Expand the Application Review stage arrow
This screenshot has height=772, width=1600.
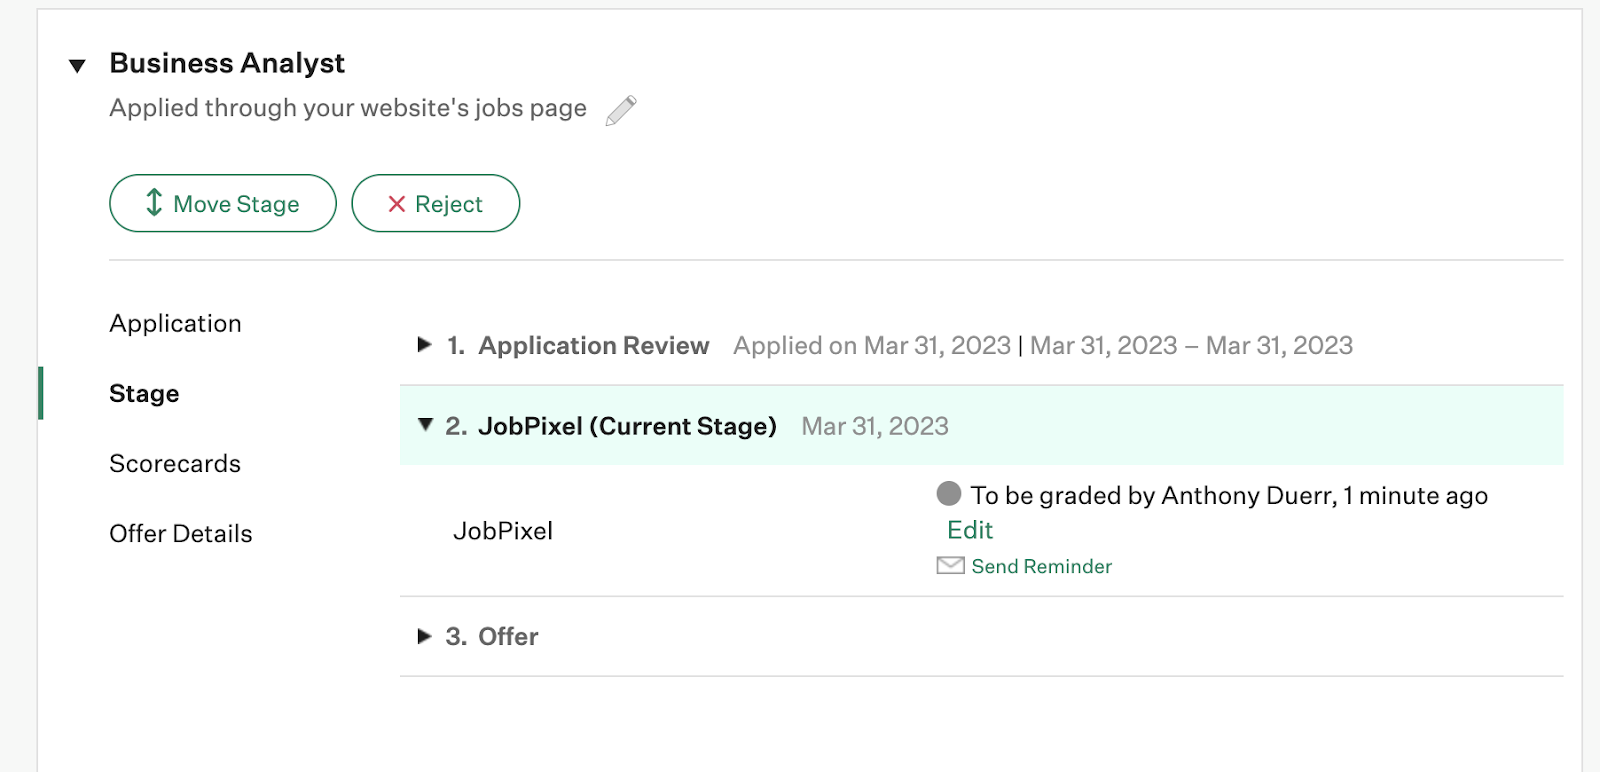click(424, 345)
